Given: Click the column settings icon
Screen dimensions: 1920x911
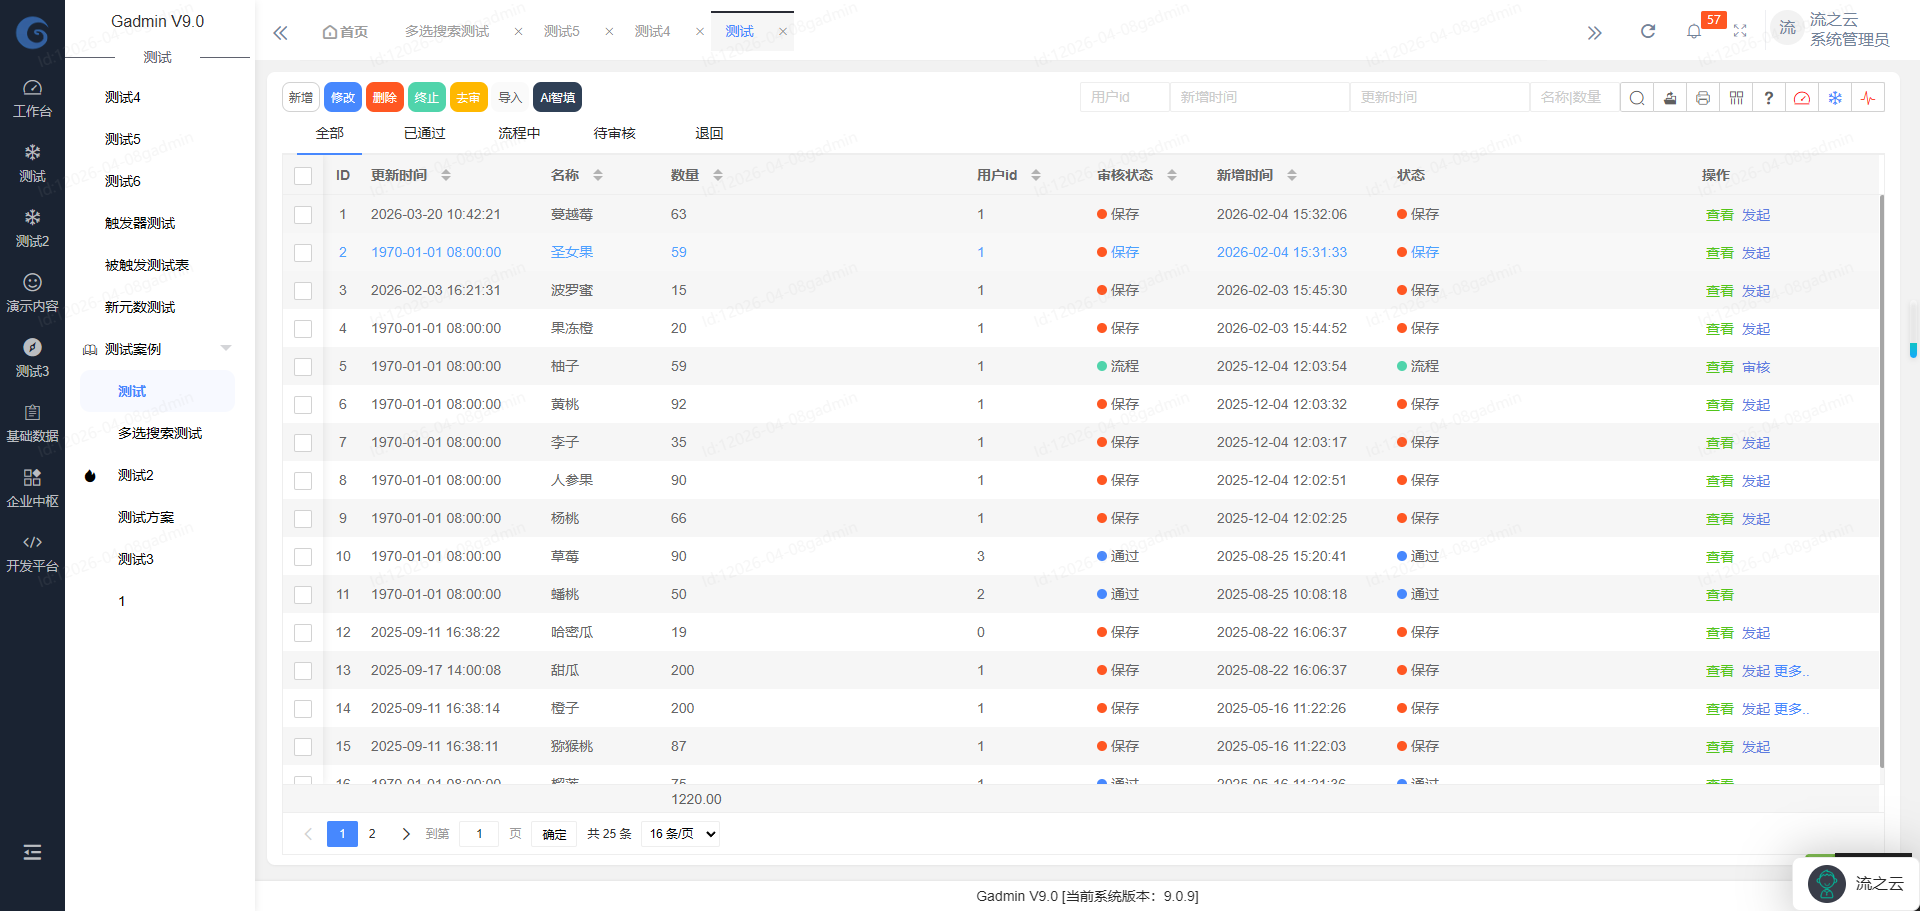Looking at the screenshot, I should click(1736, 98).
